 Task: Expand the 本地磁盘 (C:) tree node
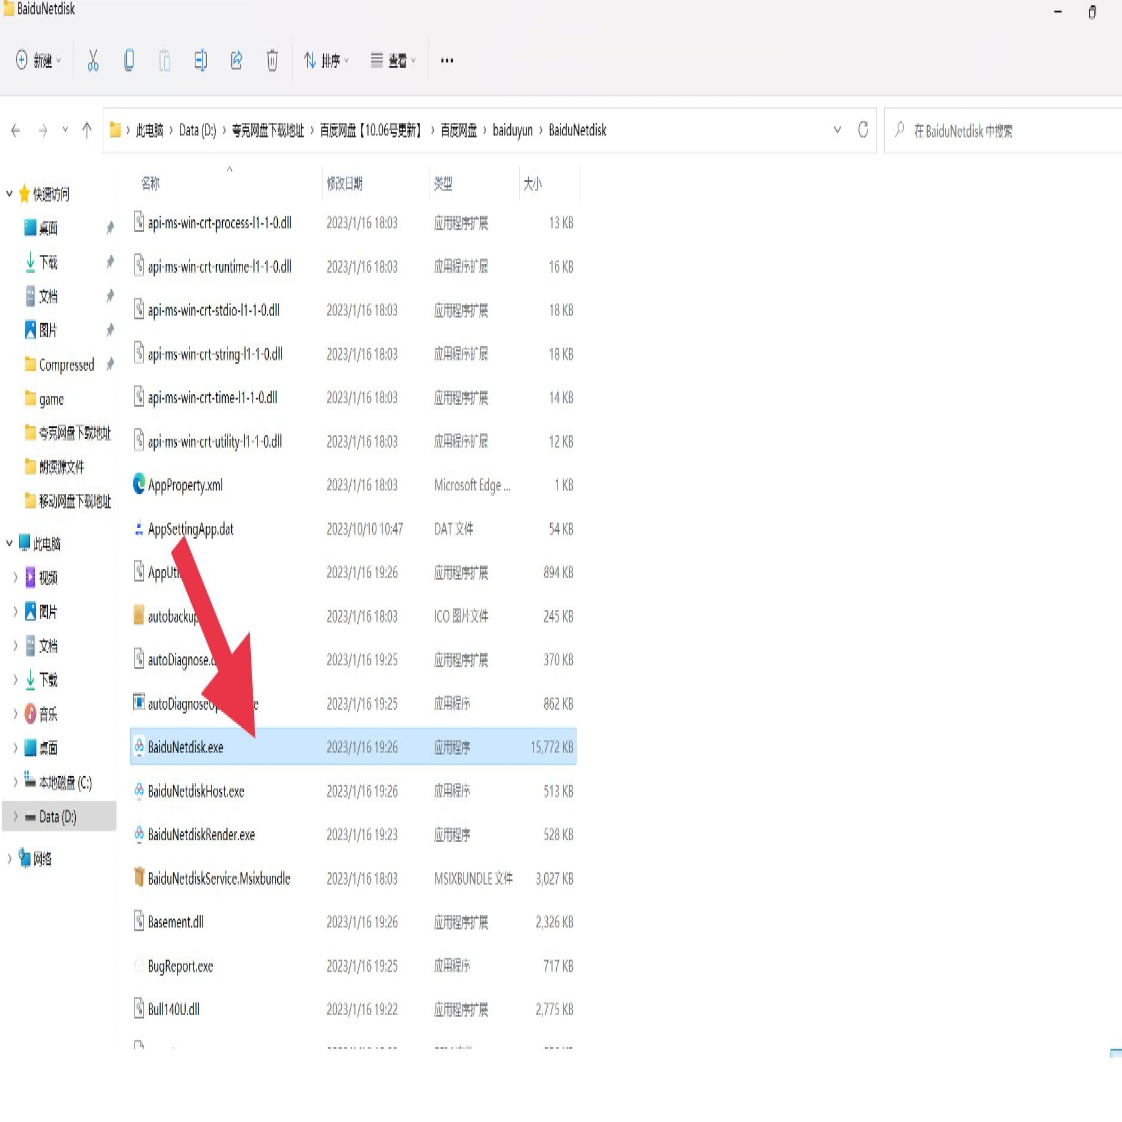(x=15, y=782)
